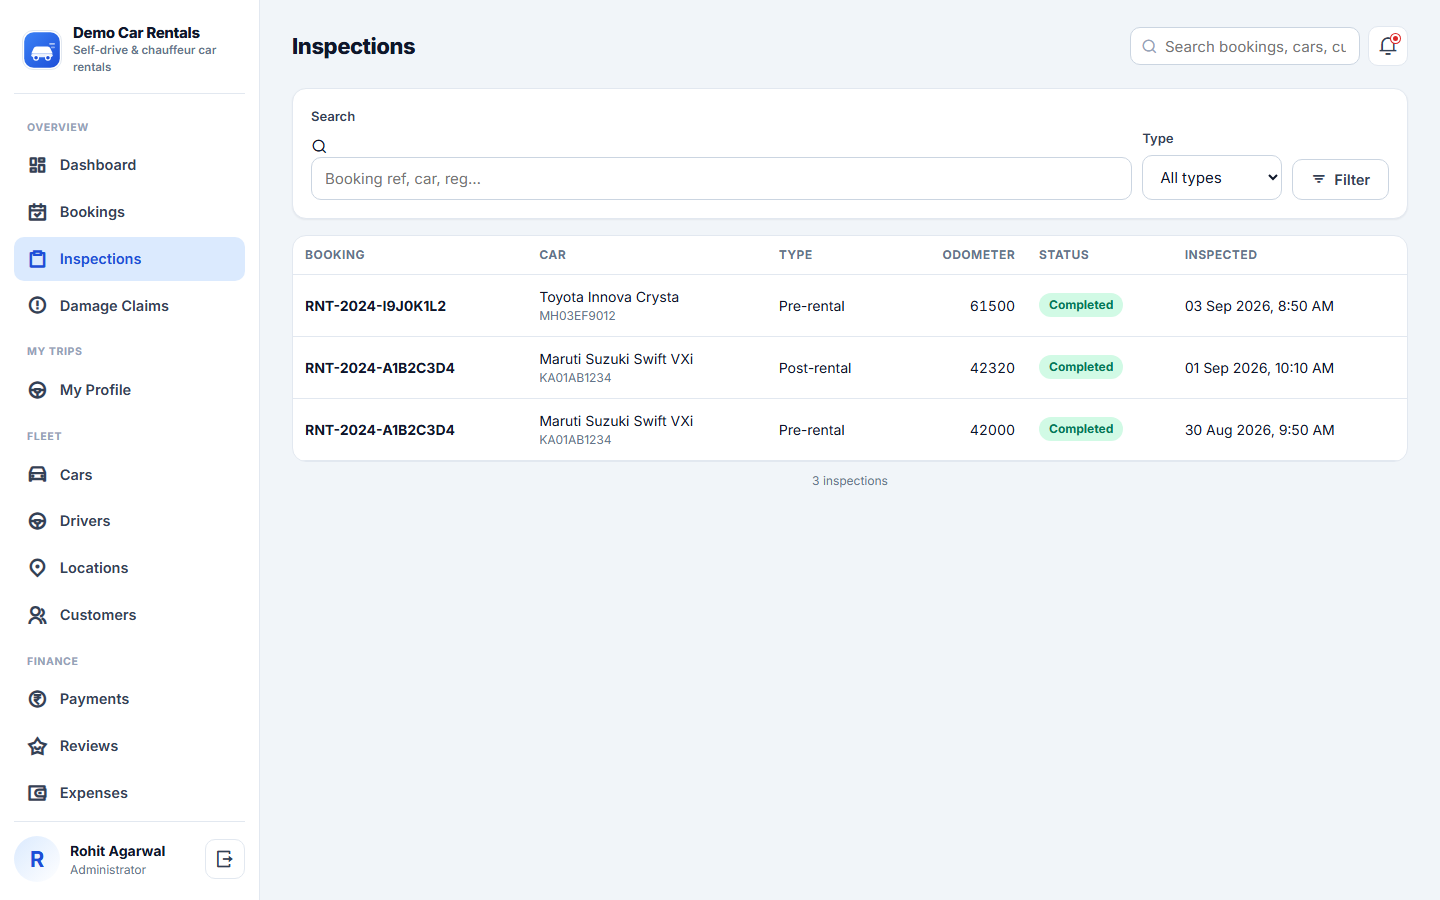Image resolution: width=1440 pixels, height=900 pixels.
Task: Click the Dashboard grid icon
Action: pos(37,165)
